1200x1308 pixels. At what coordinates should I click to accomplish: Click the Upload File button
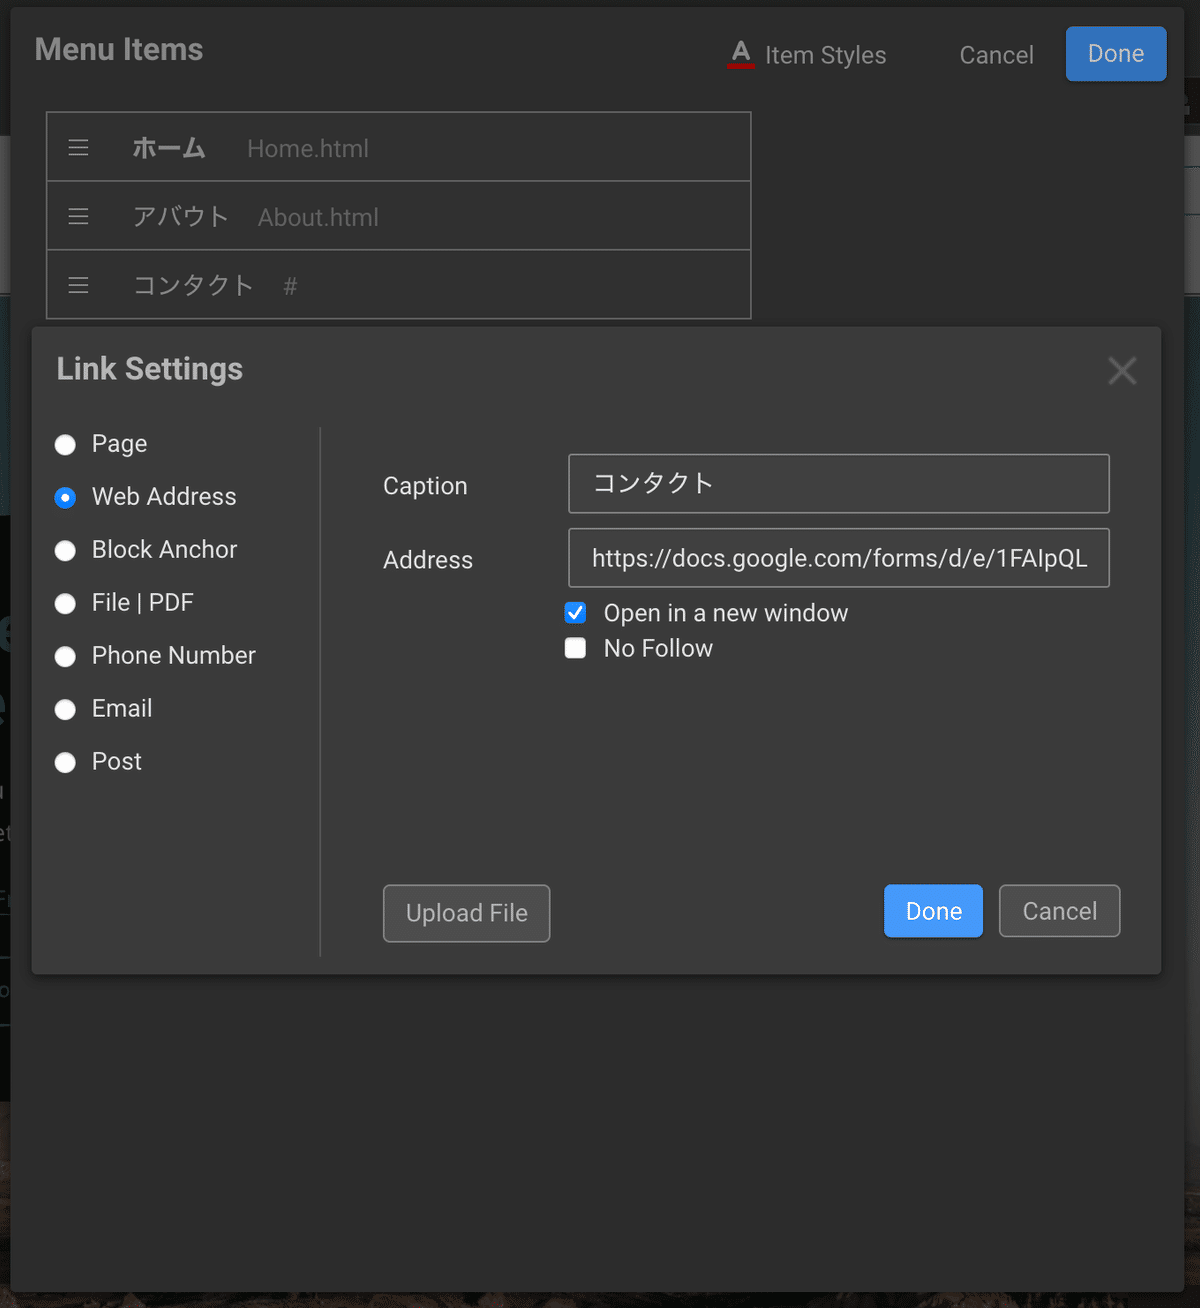pos(467,913)
